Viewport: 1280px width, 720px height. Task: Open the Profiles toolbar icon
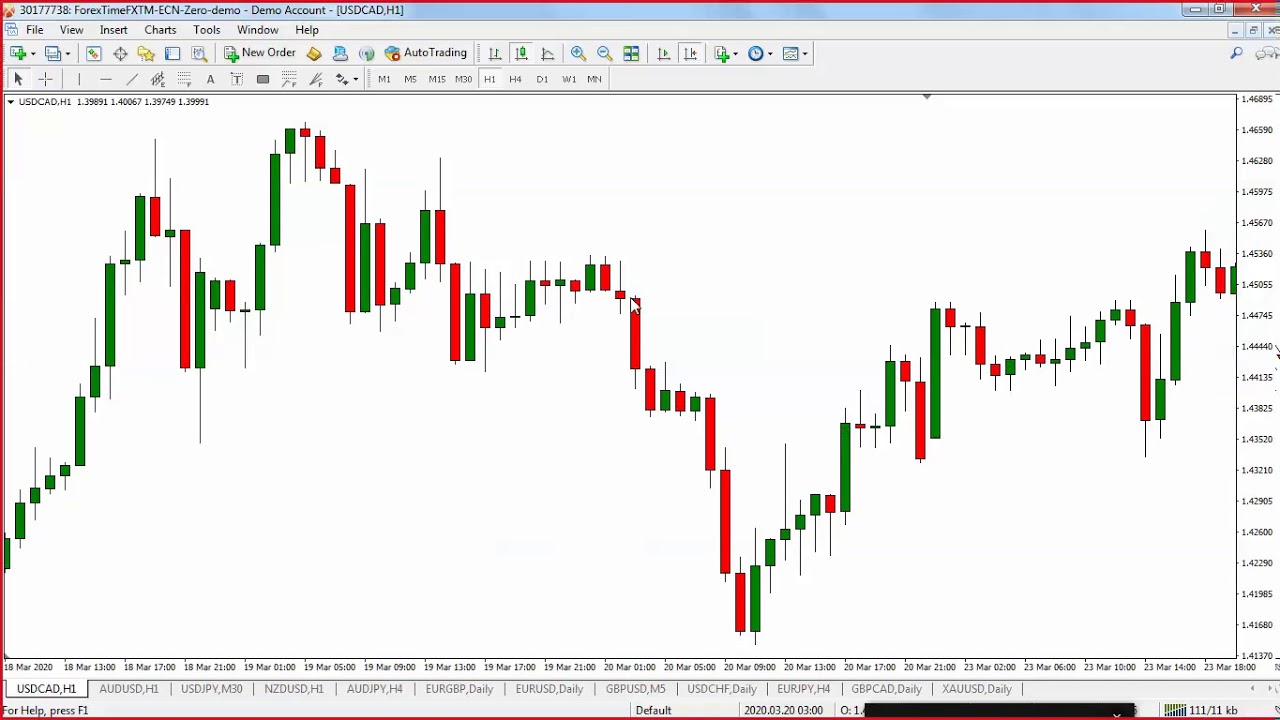52,53
